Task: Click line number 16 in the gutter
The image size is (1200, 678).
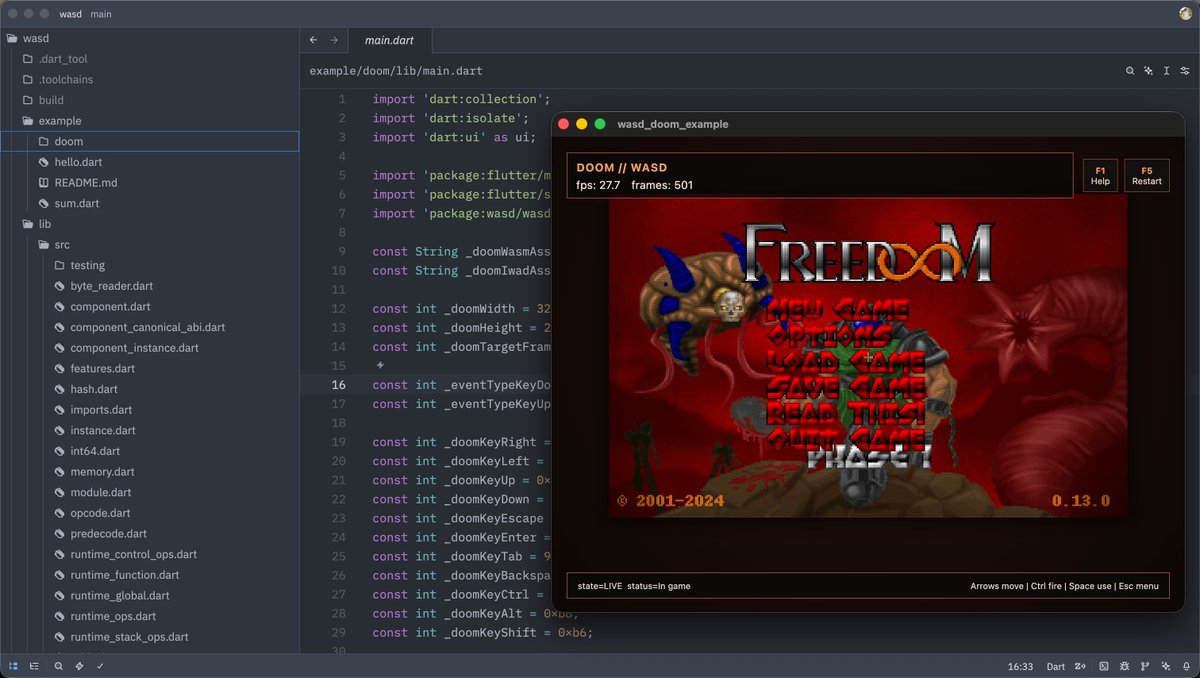Action: coord(339,385)
